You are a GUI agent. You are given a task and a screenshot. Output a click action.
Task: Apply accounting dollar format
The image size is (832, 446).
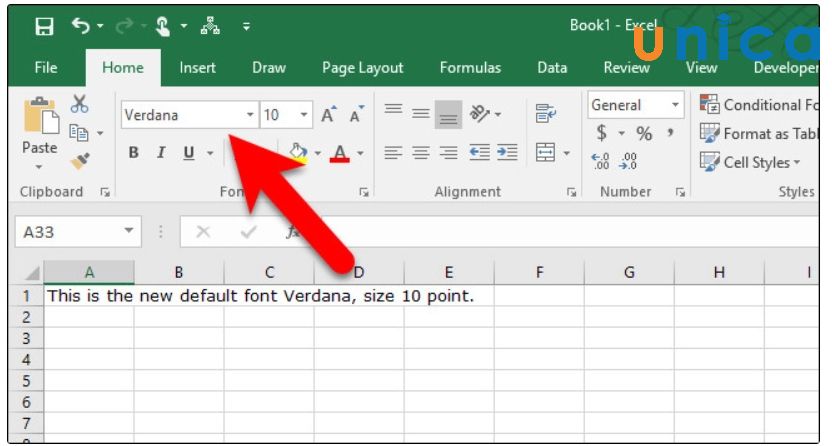601,133
